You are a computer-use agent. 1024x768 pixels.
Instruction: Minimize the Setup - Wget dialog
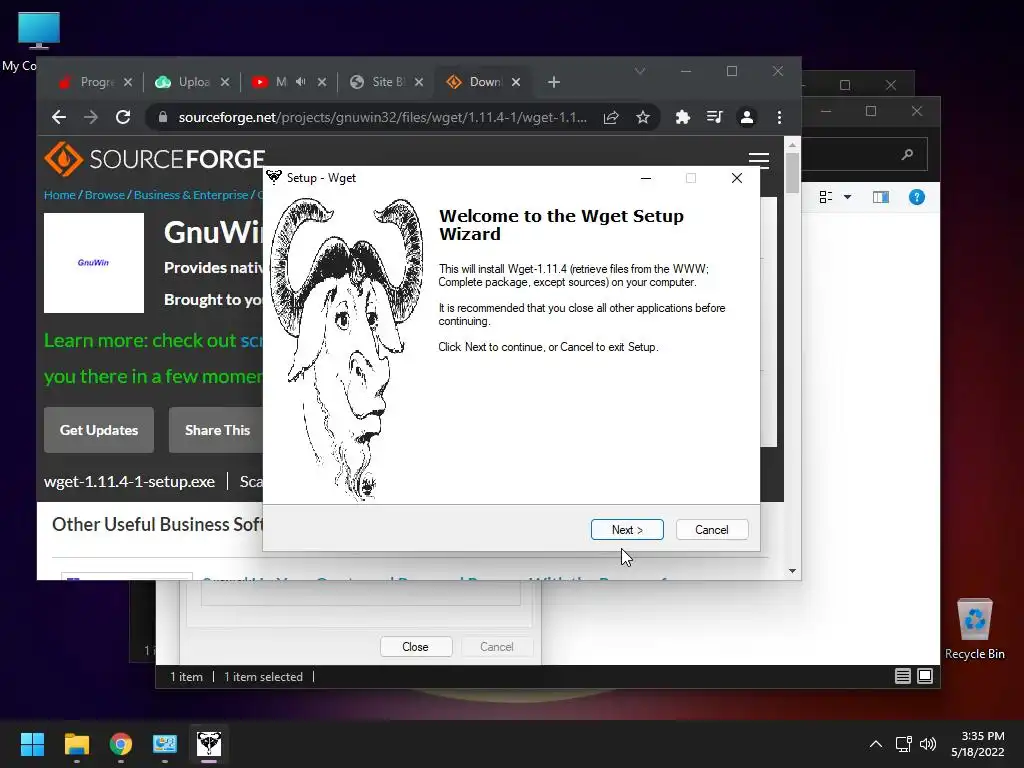tap(646, 178)
